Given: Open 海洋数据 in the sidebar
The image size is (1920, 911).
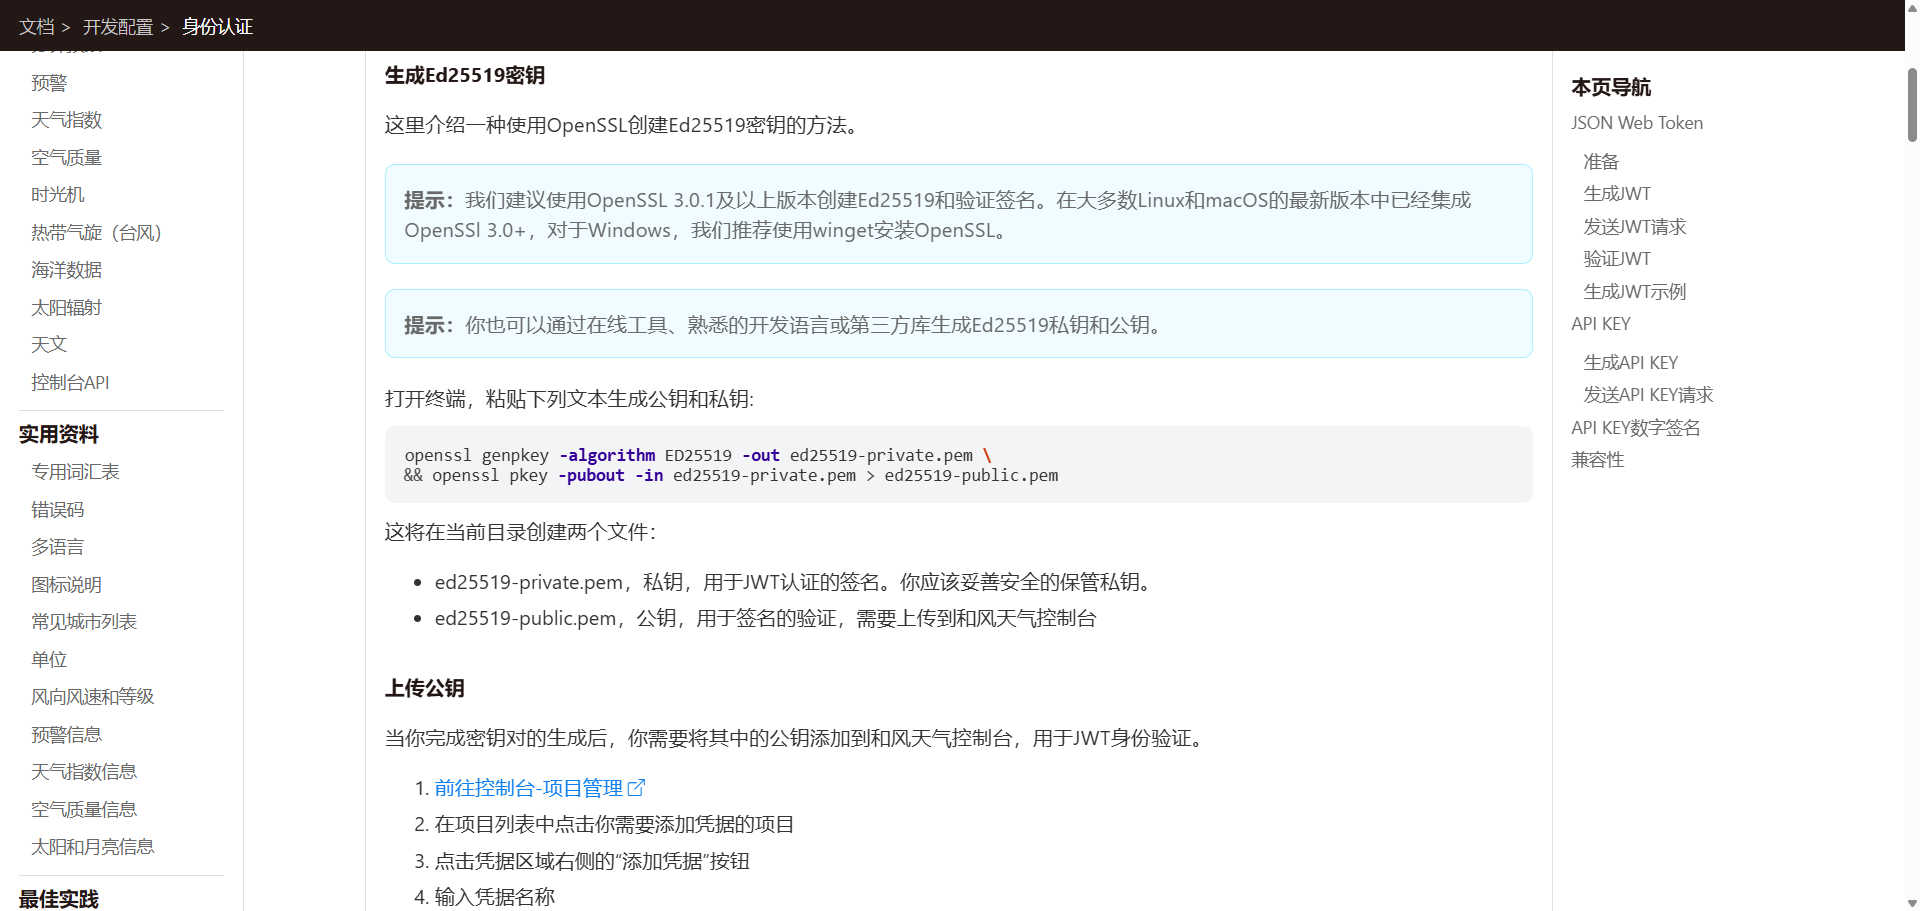Looking at the screenshot, I should click(x=67, y=270).
